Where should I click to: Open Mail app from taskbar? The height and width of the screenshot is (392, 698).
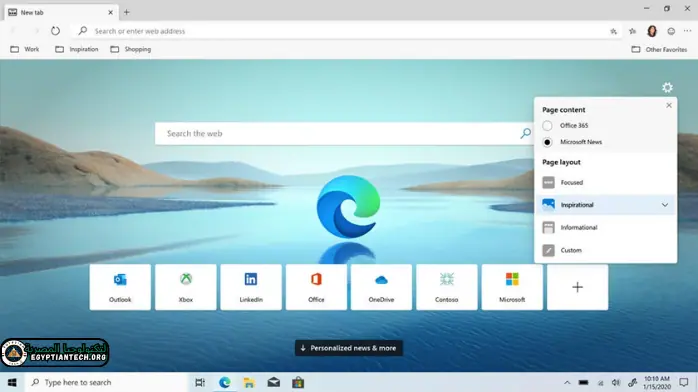[273, 382]
